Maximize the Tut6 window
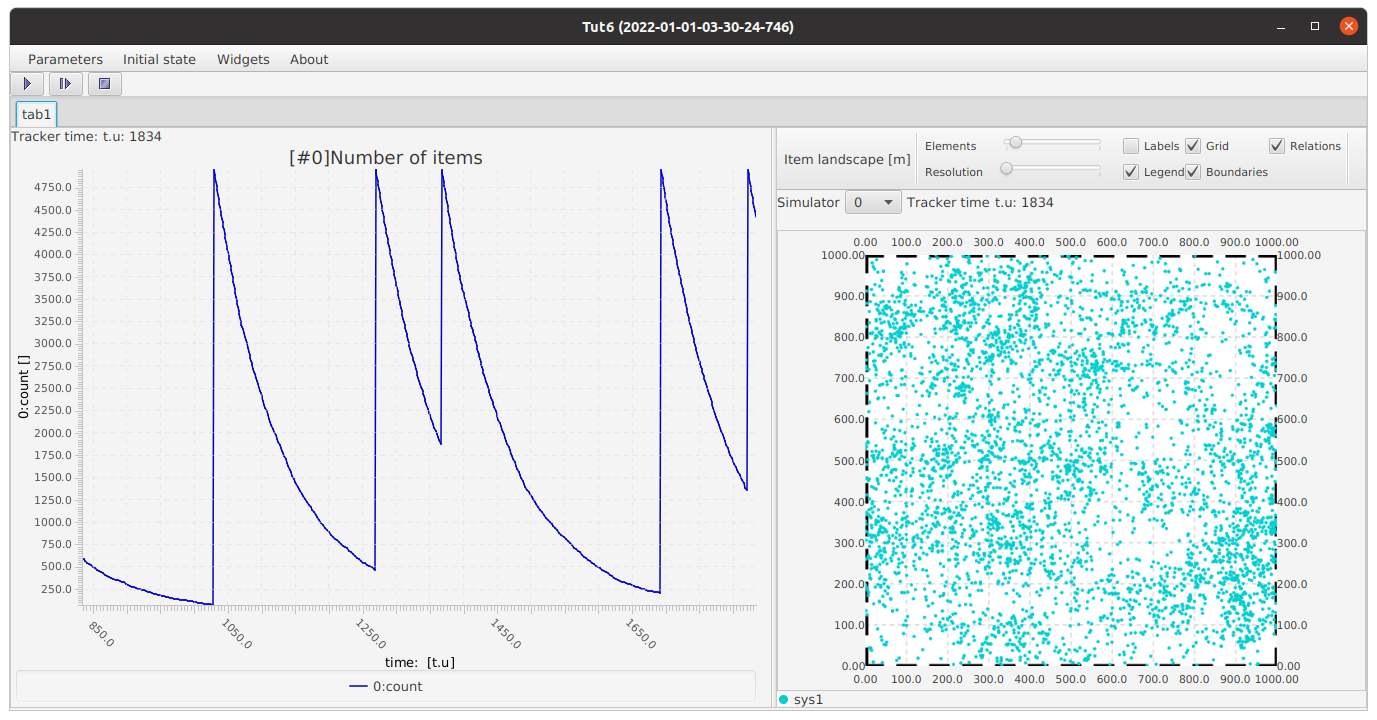 tap(1315, 27)
